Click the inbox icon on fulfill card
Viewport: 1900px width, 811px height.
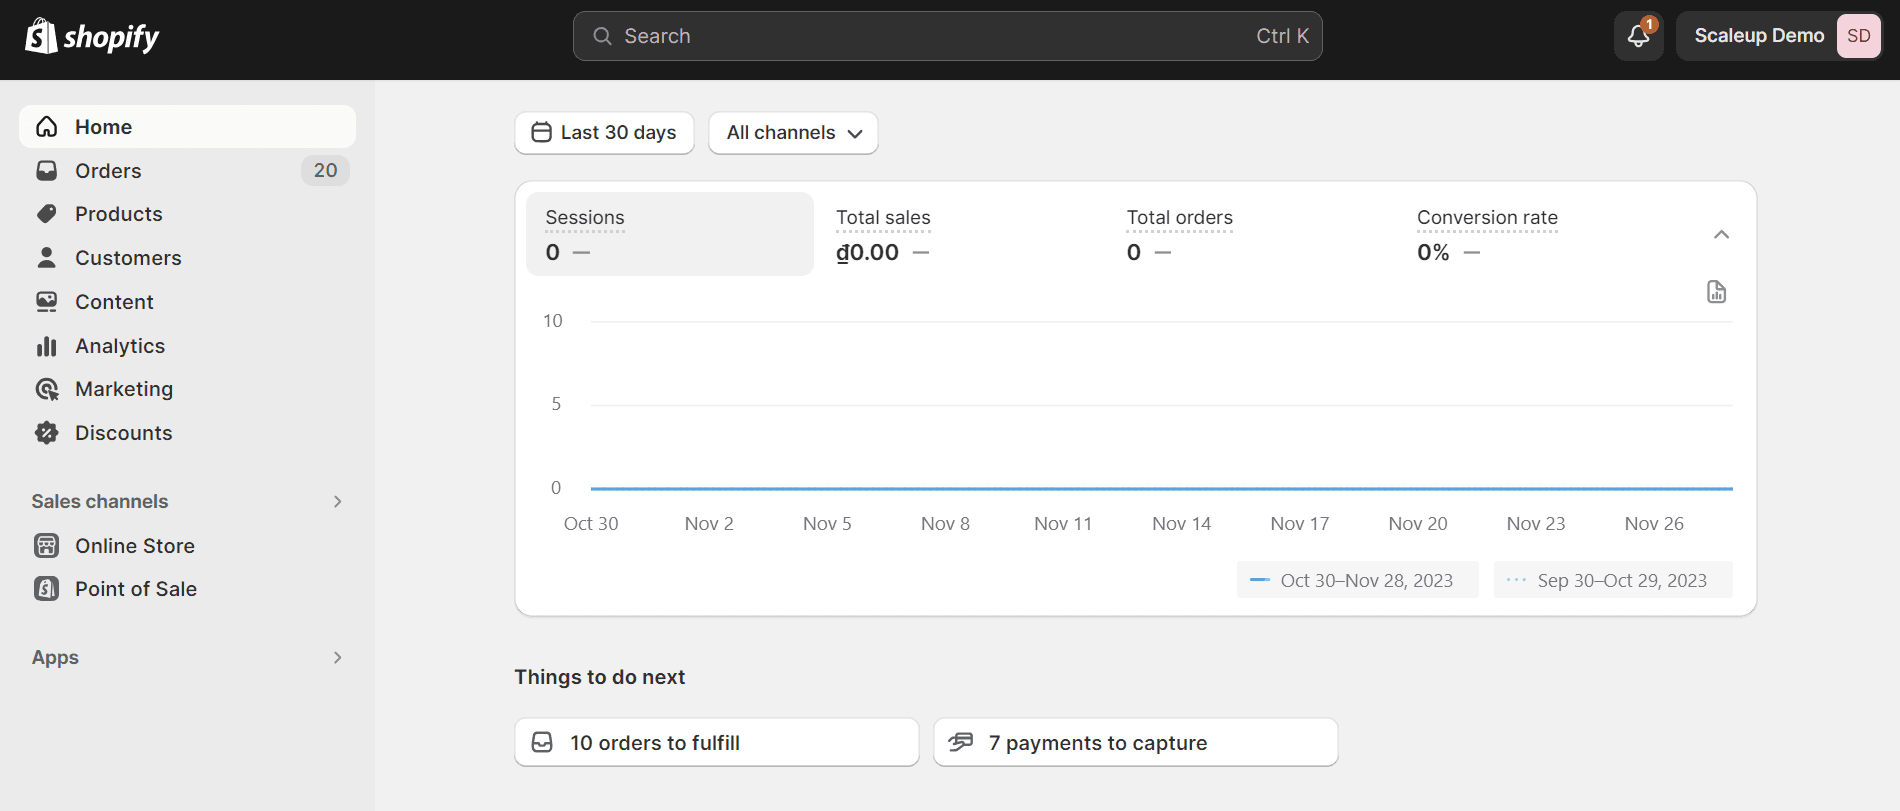[542, 742]
